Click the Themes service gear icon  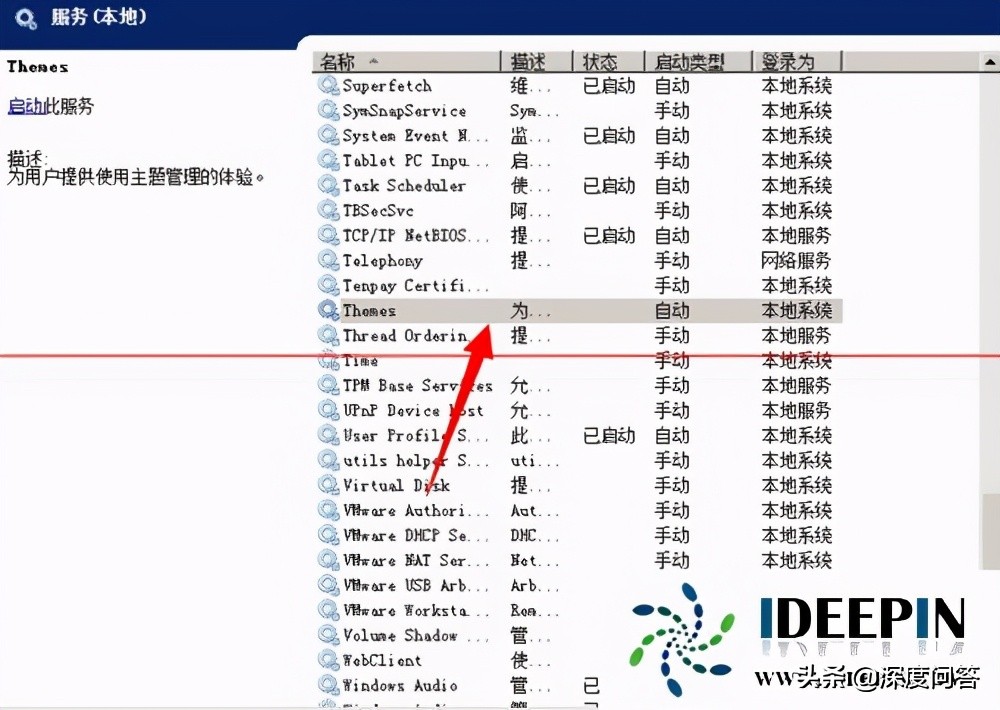328,310
